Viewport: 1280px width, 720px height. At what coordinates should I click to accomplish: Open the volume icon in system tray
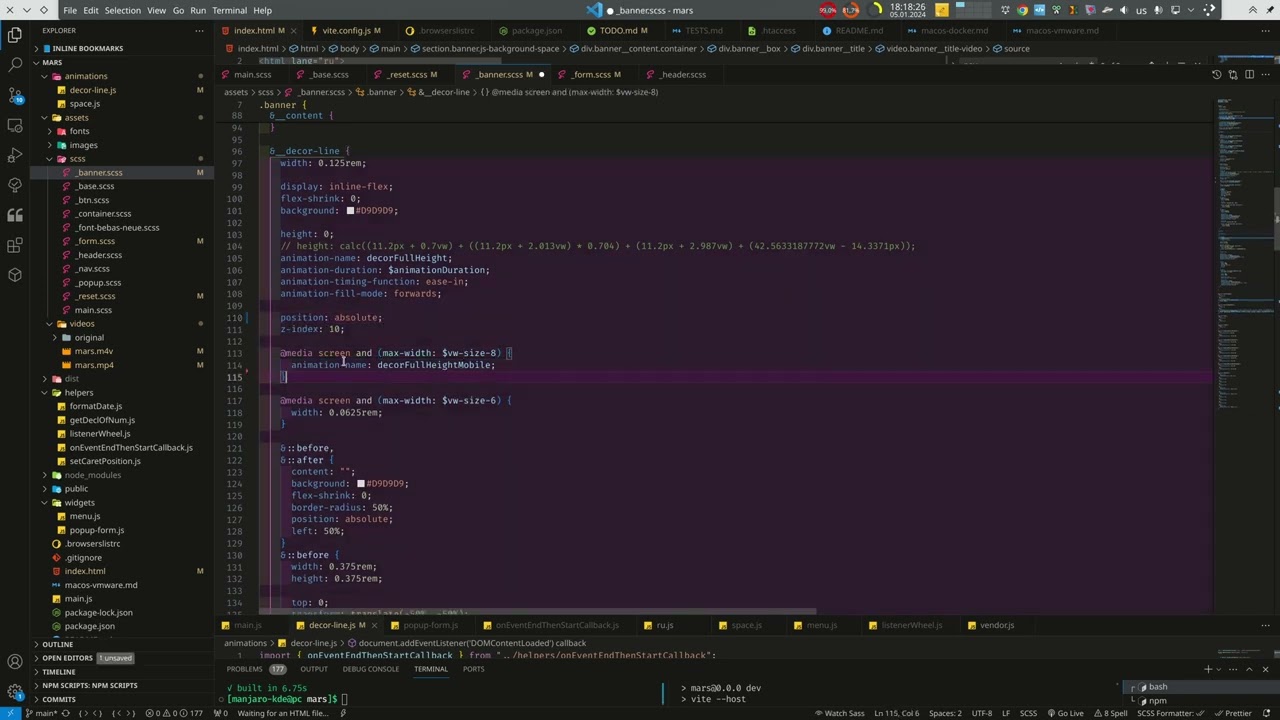1123,10
